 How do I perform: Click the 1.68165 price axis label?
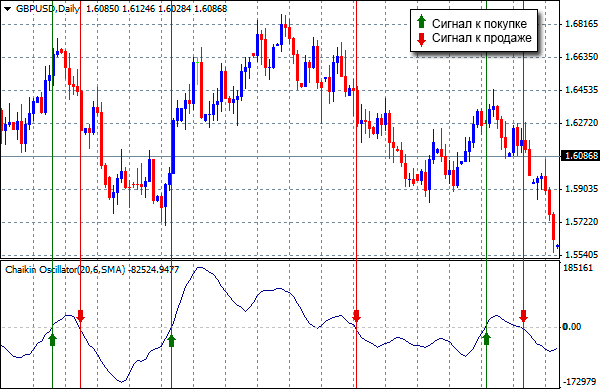click(x=581, y=24)
